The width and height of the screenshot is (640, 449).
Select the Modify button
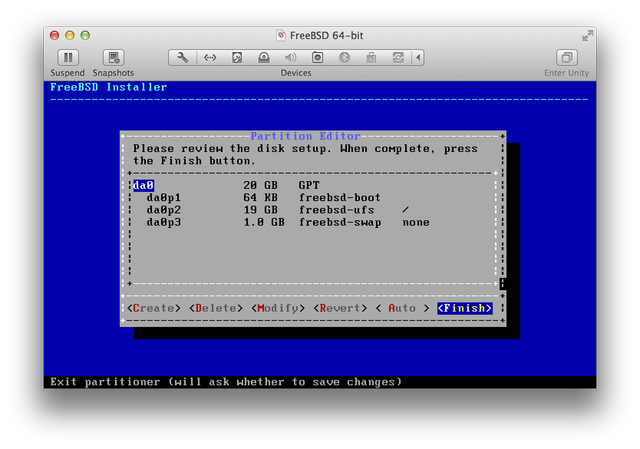click(278, 308)
